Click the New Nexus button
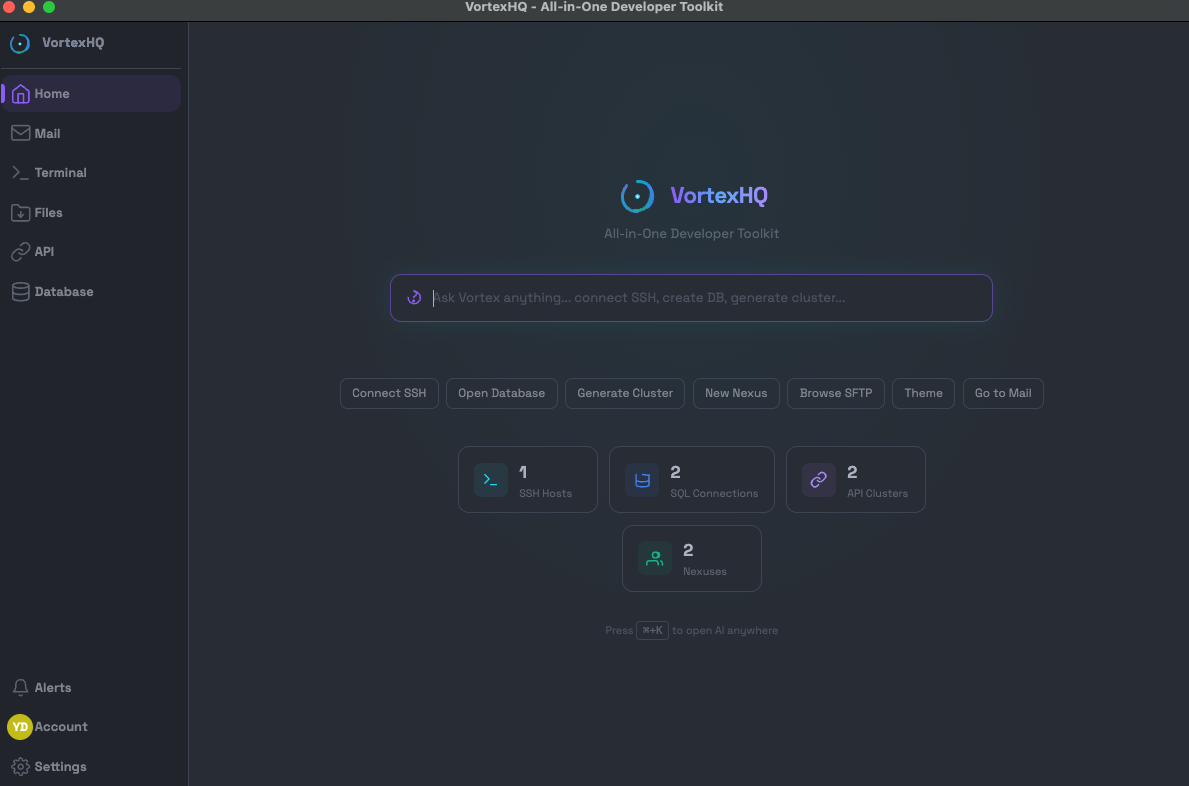This screenshot has width=1189, height=786. (736, 393)
